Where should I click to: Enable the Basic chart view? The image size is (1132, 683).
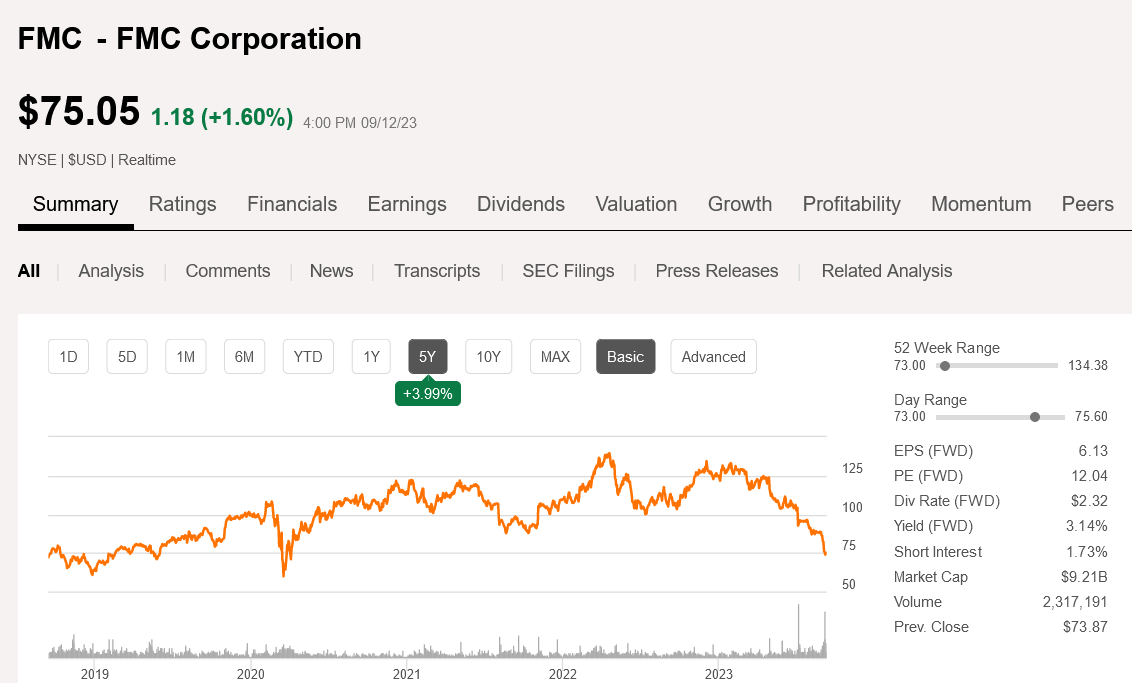625,356
